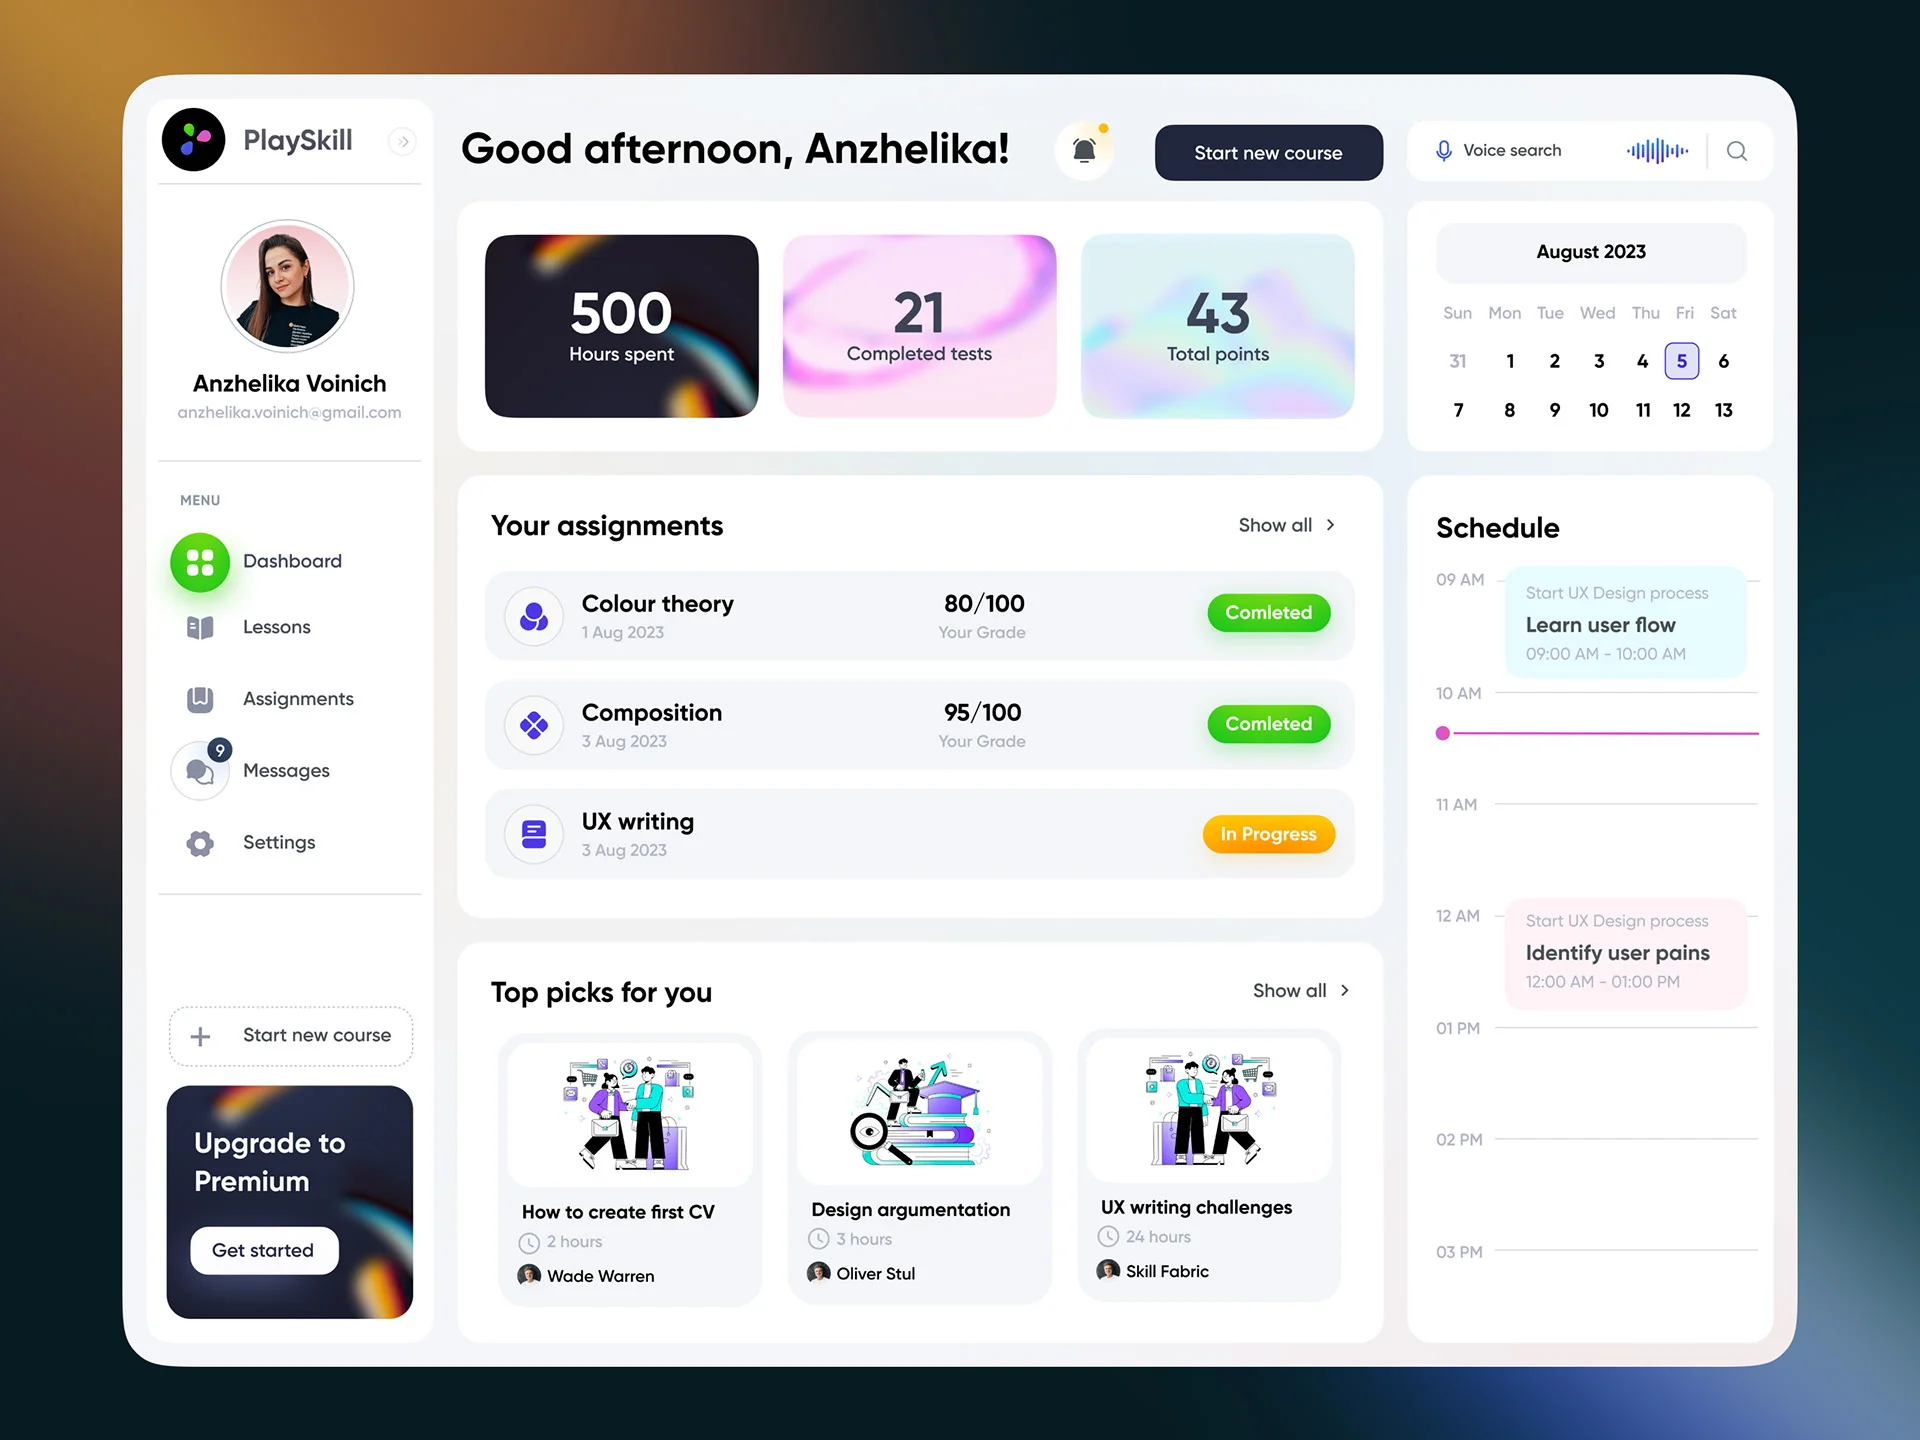Open Messages with 9 unread badge
Viewport: 1920px width, 1440px height.
(200, 771)
